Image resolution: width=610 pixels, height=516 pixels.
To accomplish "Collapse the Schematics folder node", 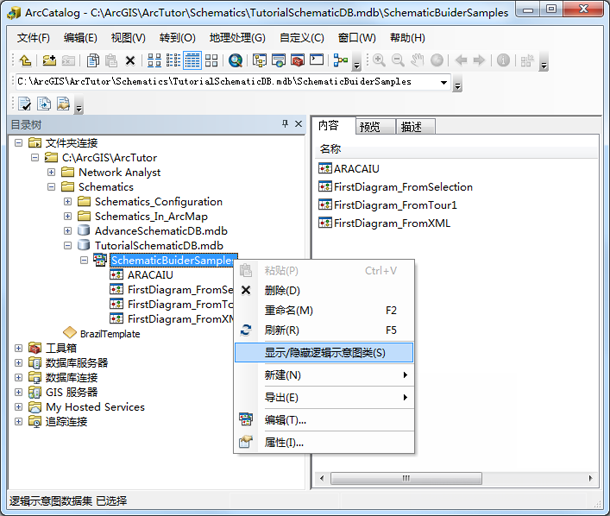I will coord(51,187).
